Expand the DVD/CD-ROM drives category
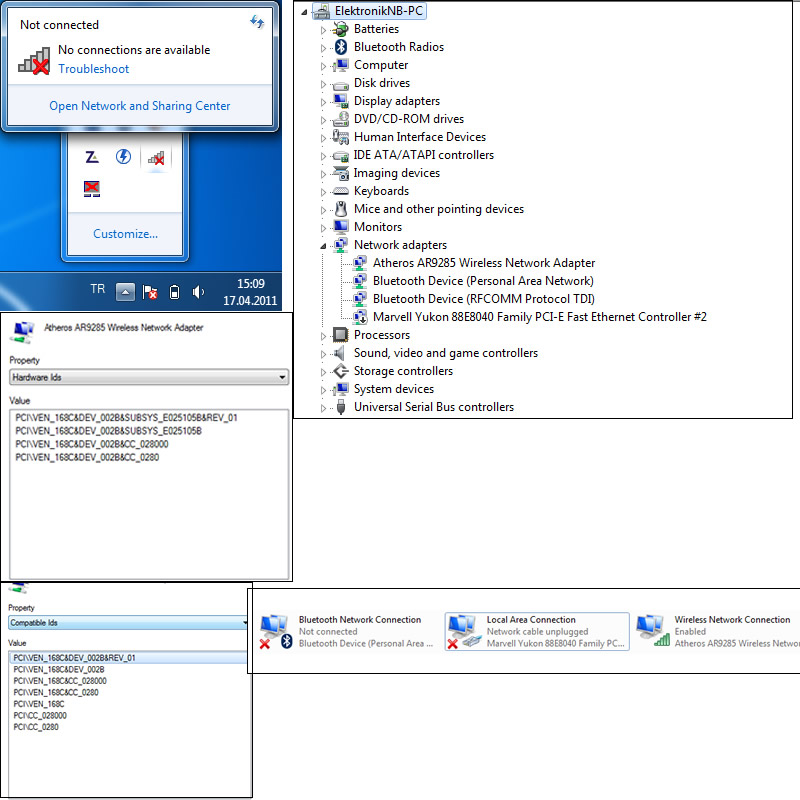 point(323,120)
